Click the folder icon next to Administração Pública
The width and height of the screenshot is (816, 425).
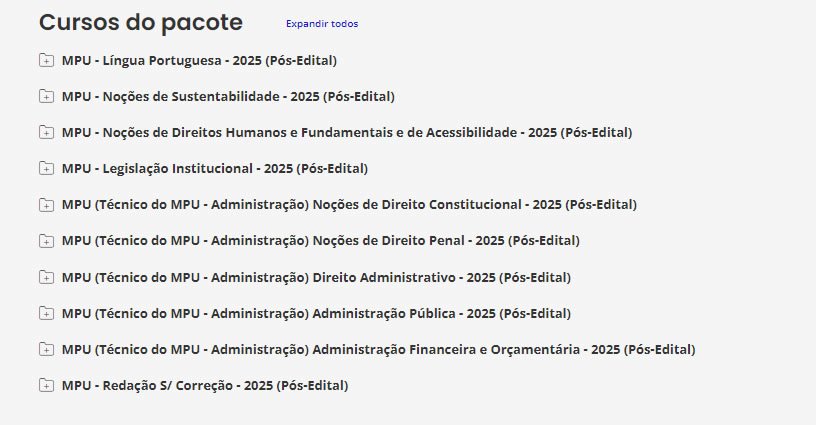pyautogui.click(x=46, y=313)
